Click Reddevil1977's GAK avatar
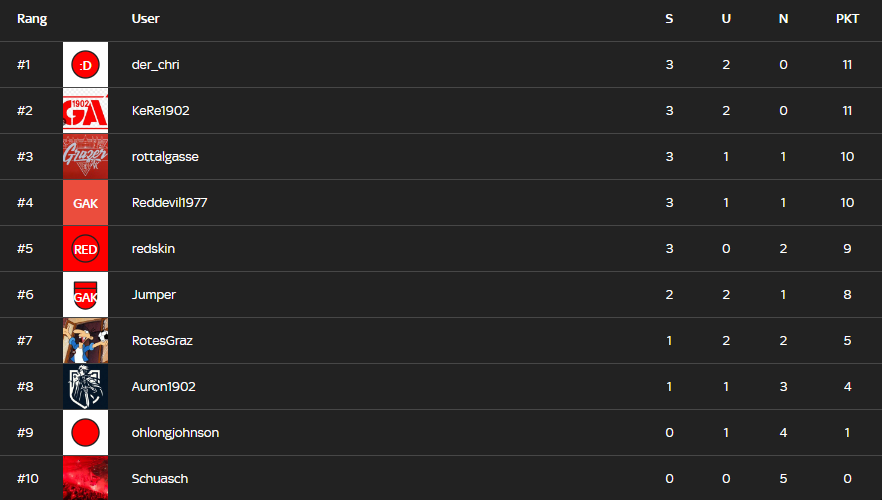Viewport: 882px width, 500px height. (x=85, y=203)
